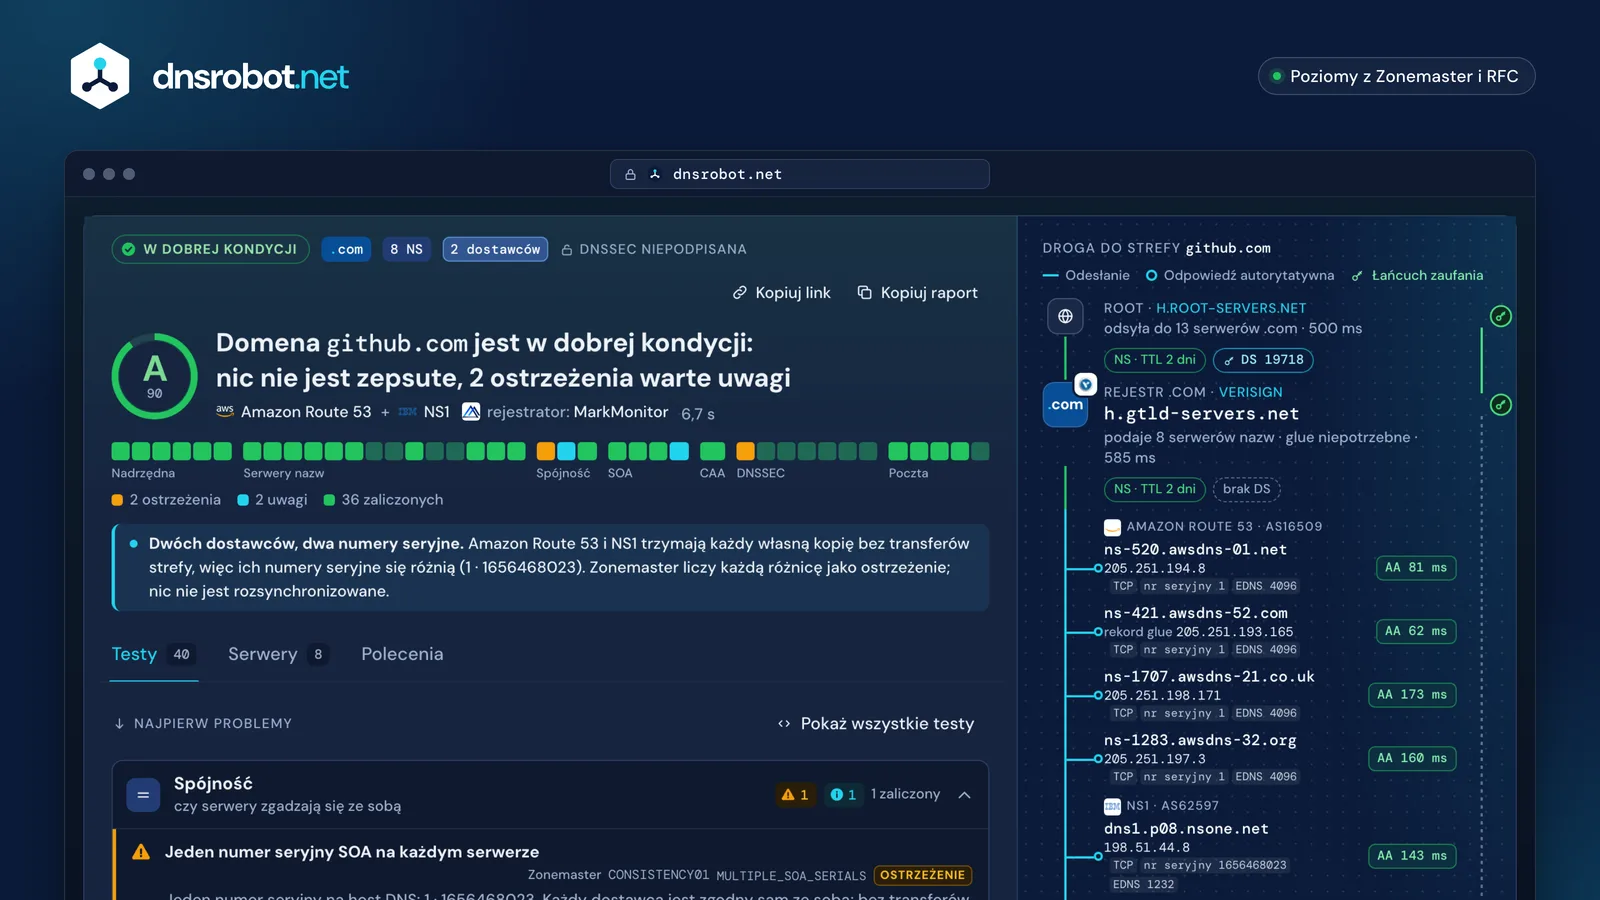Click the globe icon at the ROOT node
The width and height of the screenshot is (1600, 900).
(1066, 317)
